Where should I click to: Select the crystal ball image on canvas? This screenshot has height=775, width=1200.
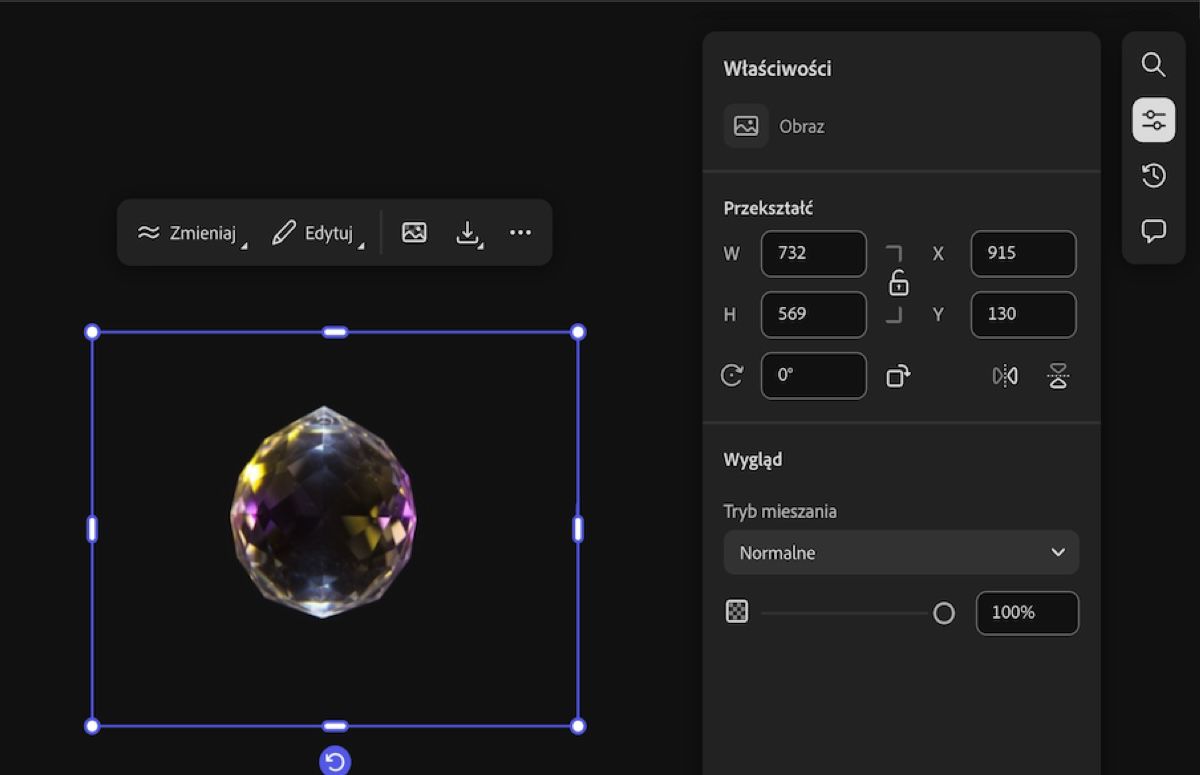[324, 511]
